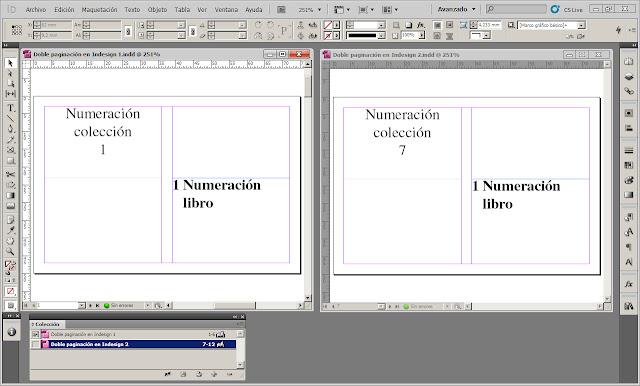640x386 pixels.
Task: Open the Links panel in right dock
Action: [629, 91]
